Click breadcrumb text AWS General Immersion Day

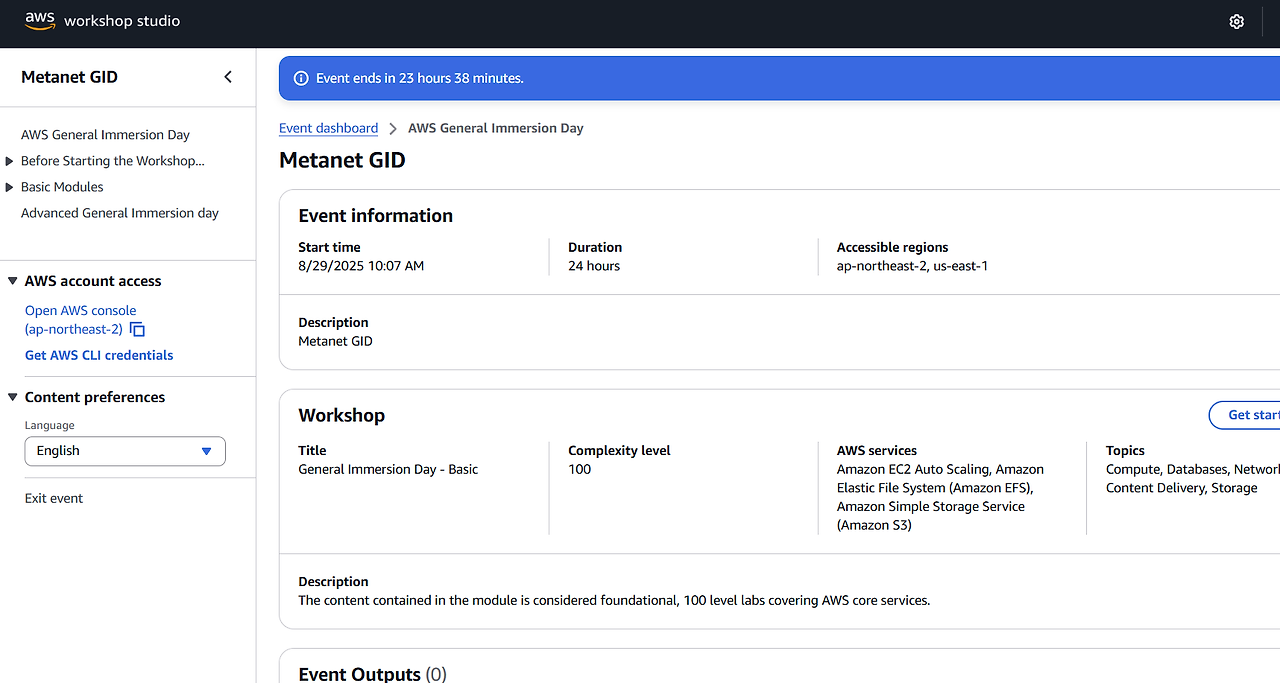496,128
